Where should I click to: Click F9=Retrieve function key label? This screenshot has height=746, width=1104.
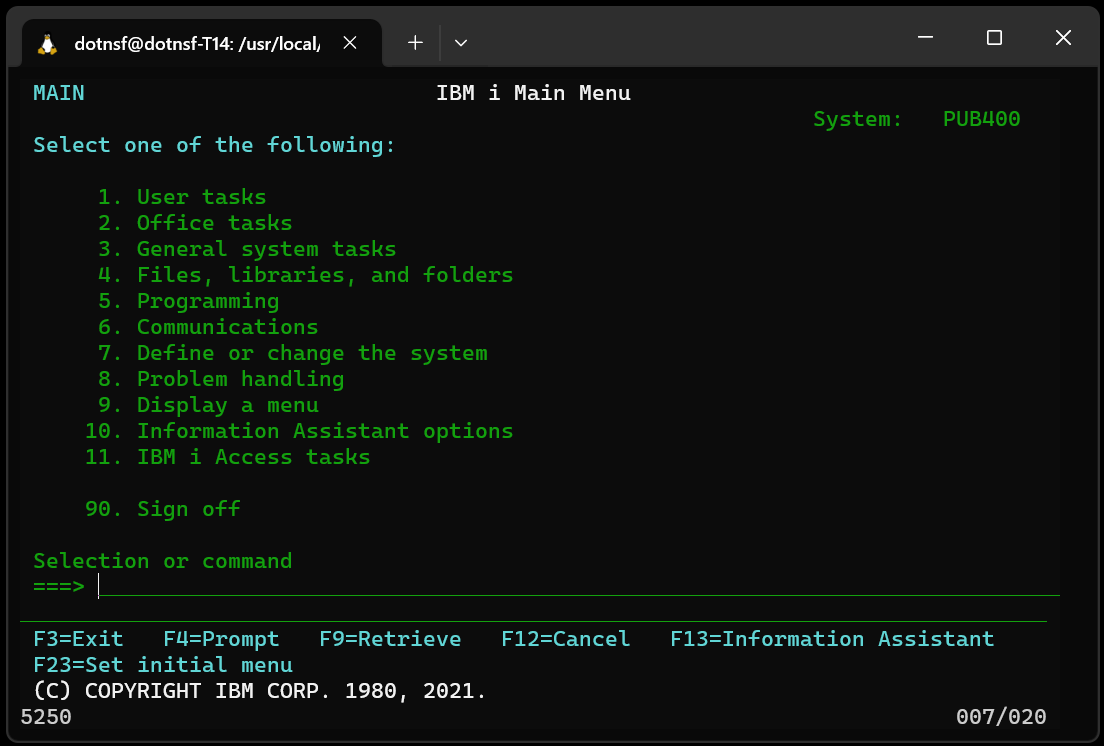coord(390,639)
